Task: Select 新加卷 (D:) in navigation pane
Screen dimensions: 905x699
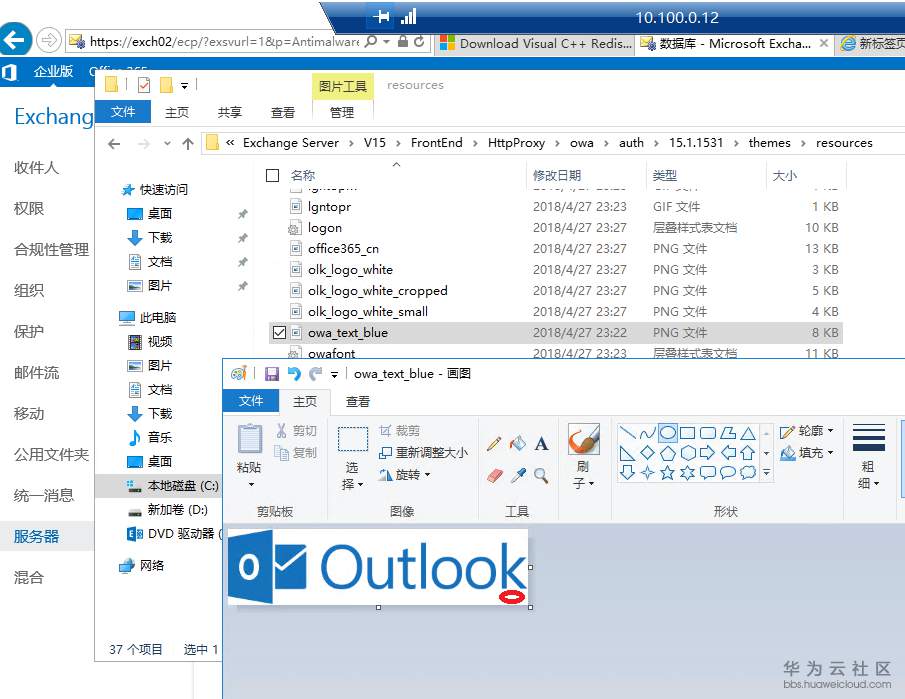Action: [x=167, y=510]
